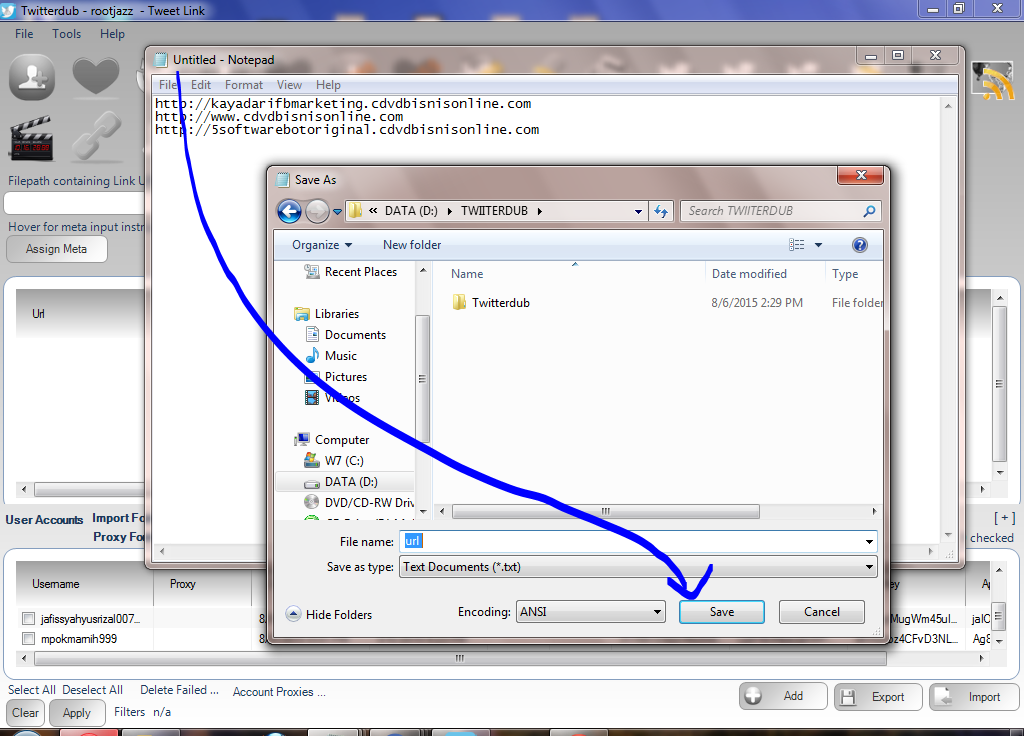Check the jafissyahyusrizal007 account checkbox
The image size is (1024, 736).
tap(28, 618)
